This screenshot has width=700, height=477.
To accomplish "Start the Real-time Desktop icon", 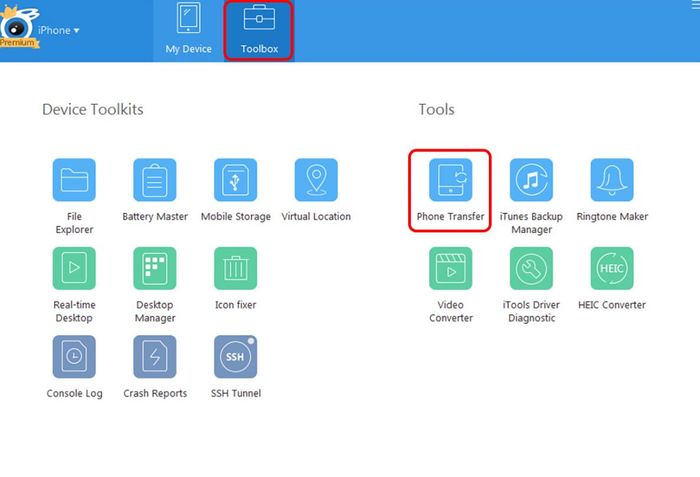I will pos(74,268).
